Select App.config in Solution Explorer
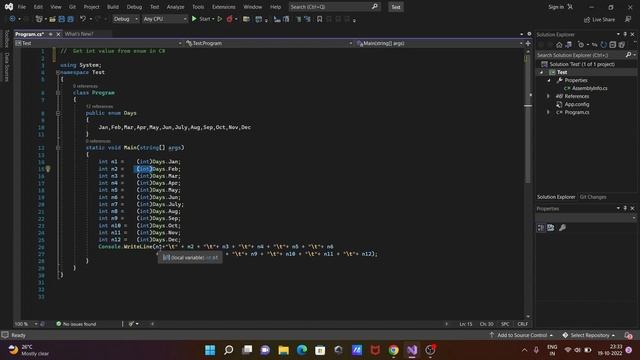This screenshot has width=640, height=360. (x=577, y=104)
